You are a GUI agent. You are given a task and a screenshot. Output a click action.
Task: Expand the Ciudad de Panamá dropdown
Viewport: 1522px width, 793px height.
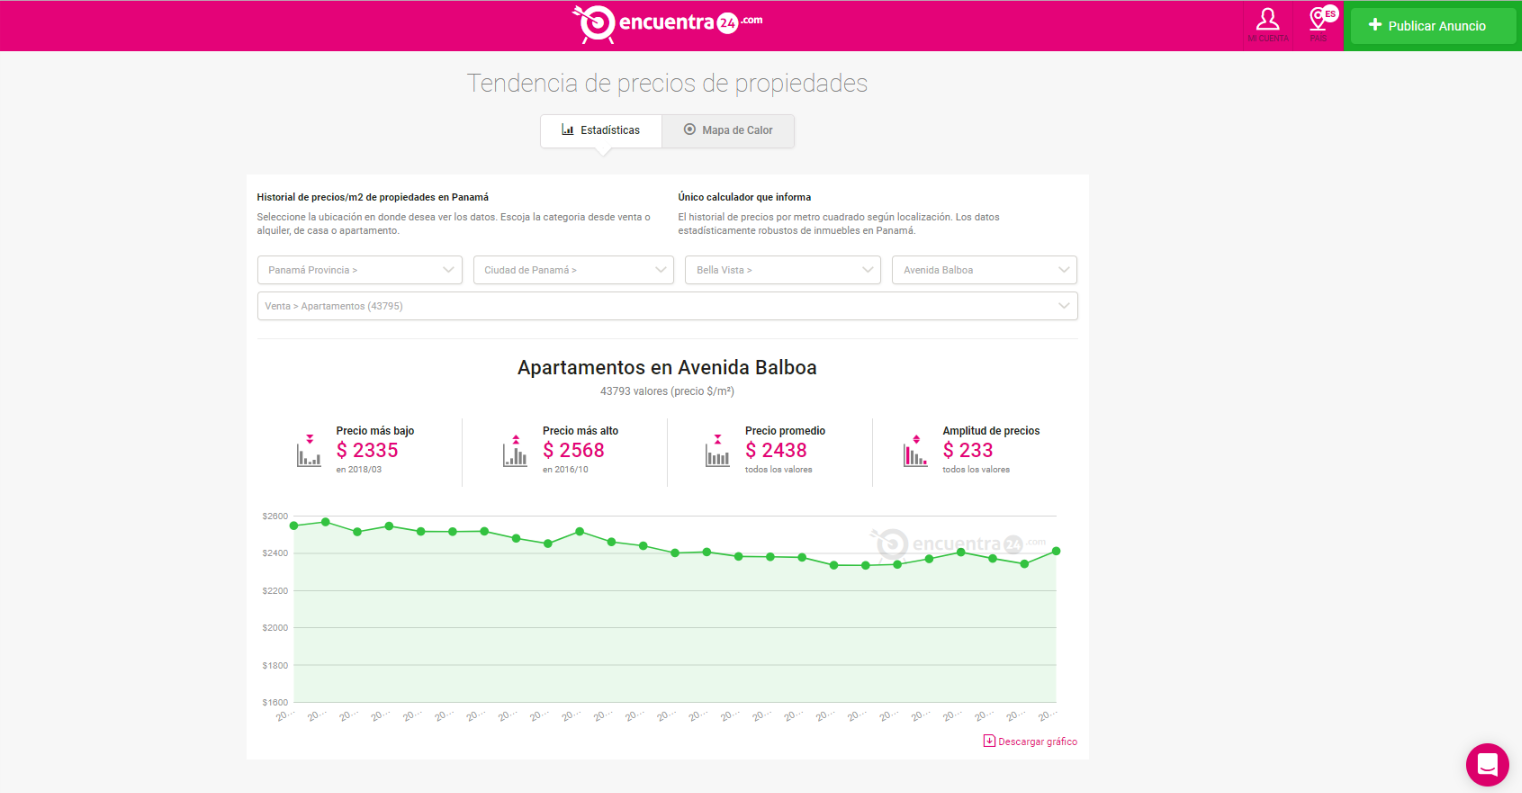pyautogui.click(x=573, y=270)
